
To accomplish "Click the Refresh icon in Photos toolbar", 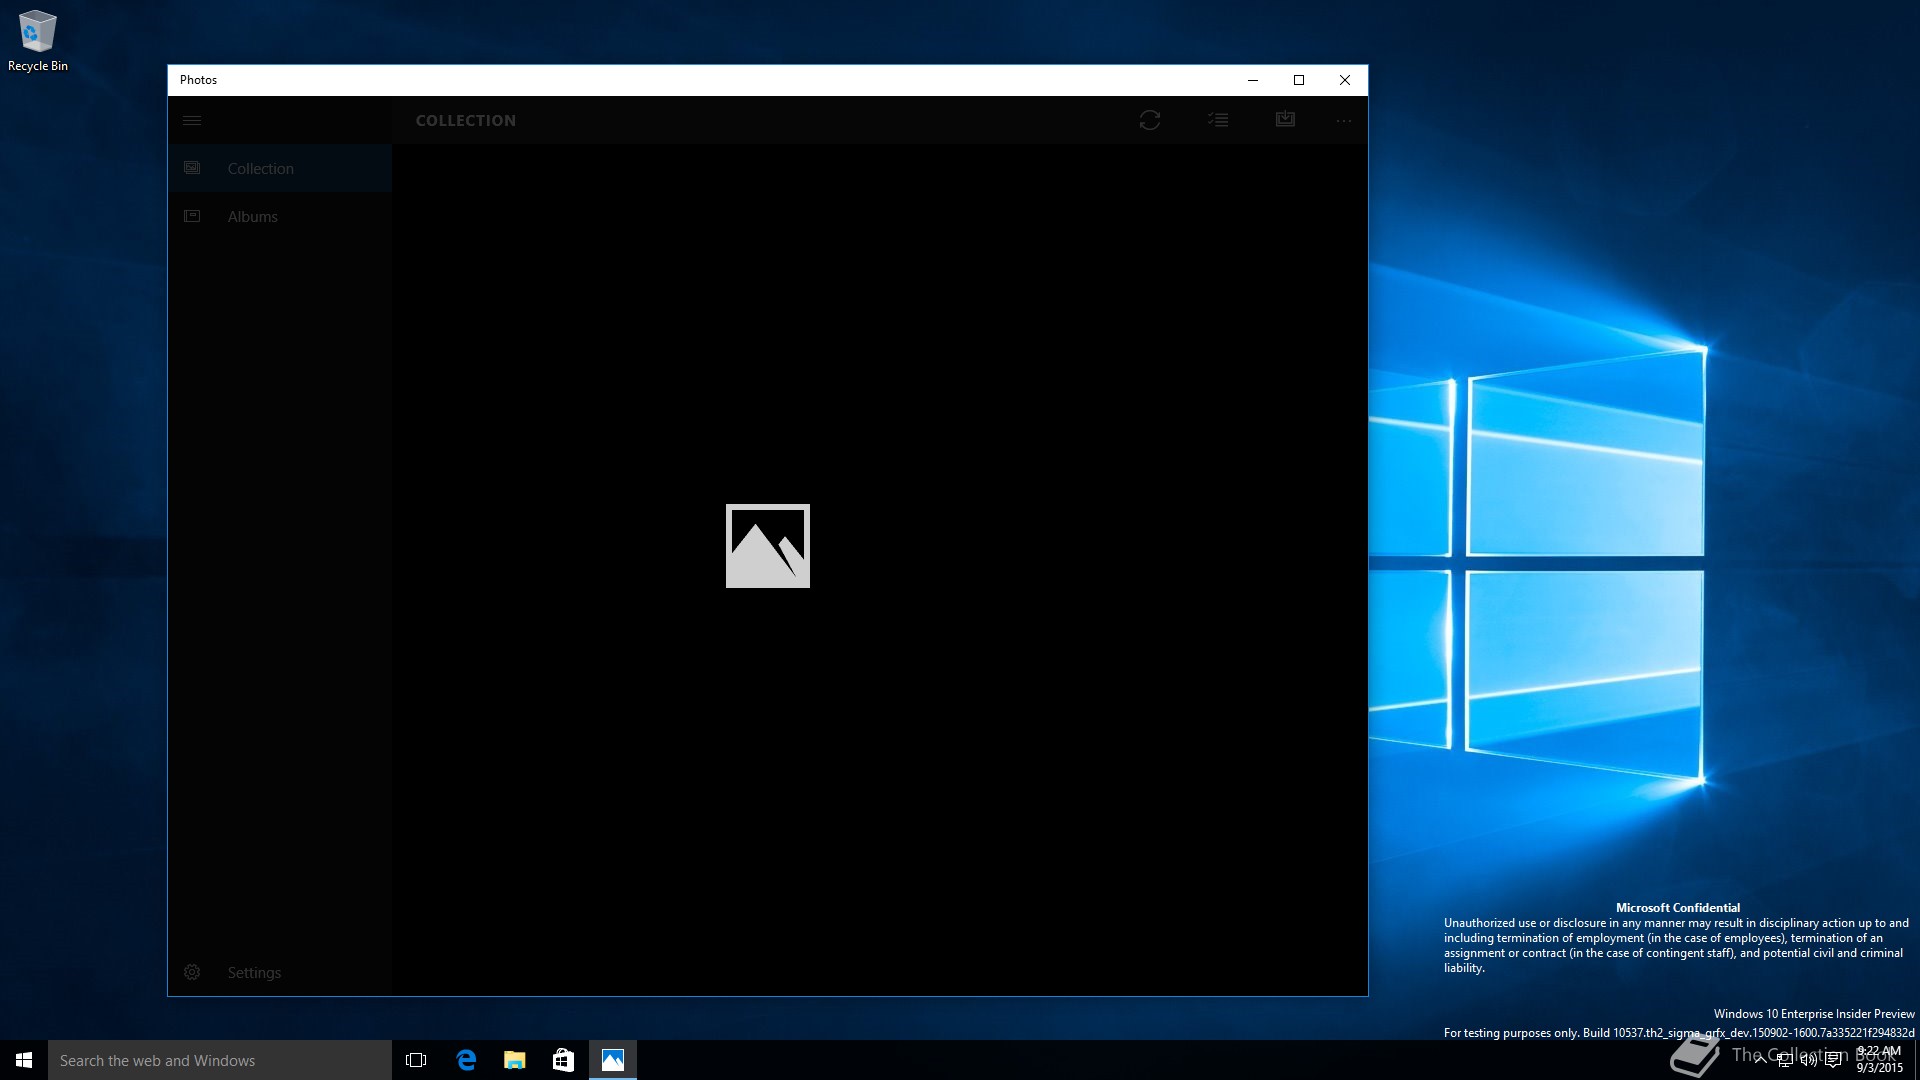I will click(x=1150, y=120).
